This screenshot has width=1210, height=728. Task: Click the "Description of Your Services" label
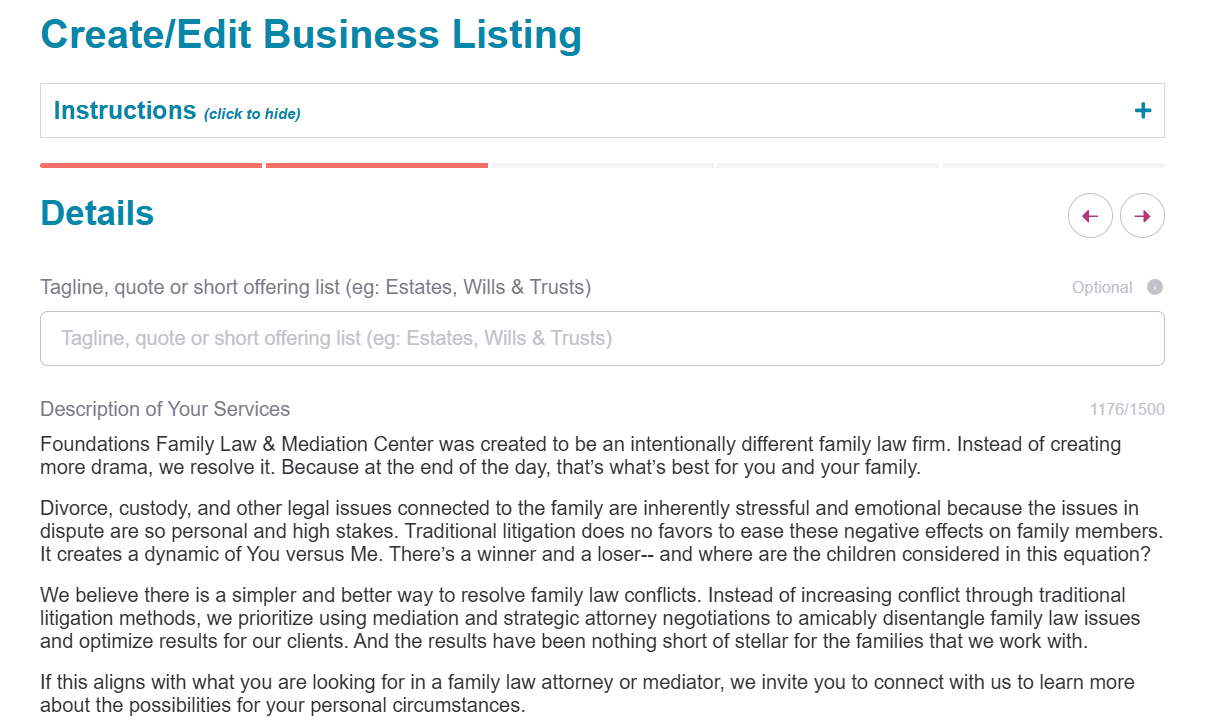tap(165, 409)
